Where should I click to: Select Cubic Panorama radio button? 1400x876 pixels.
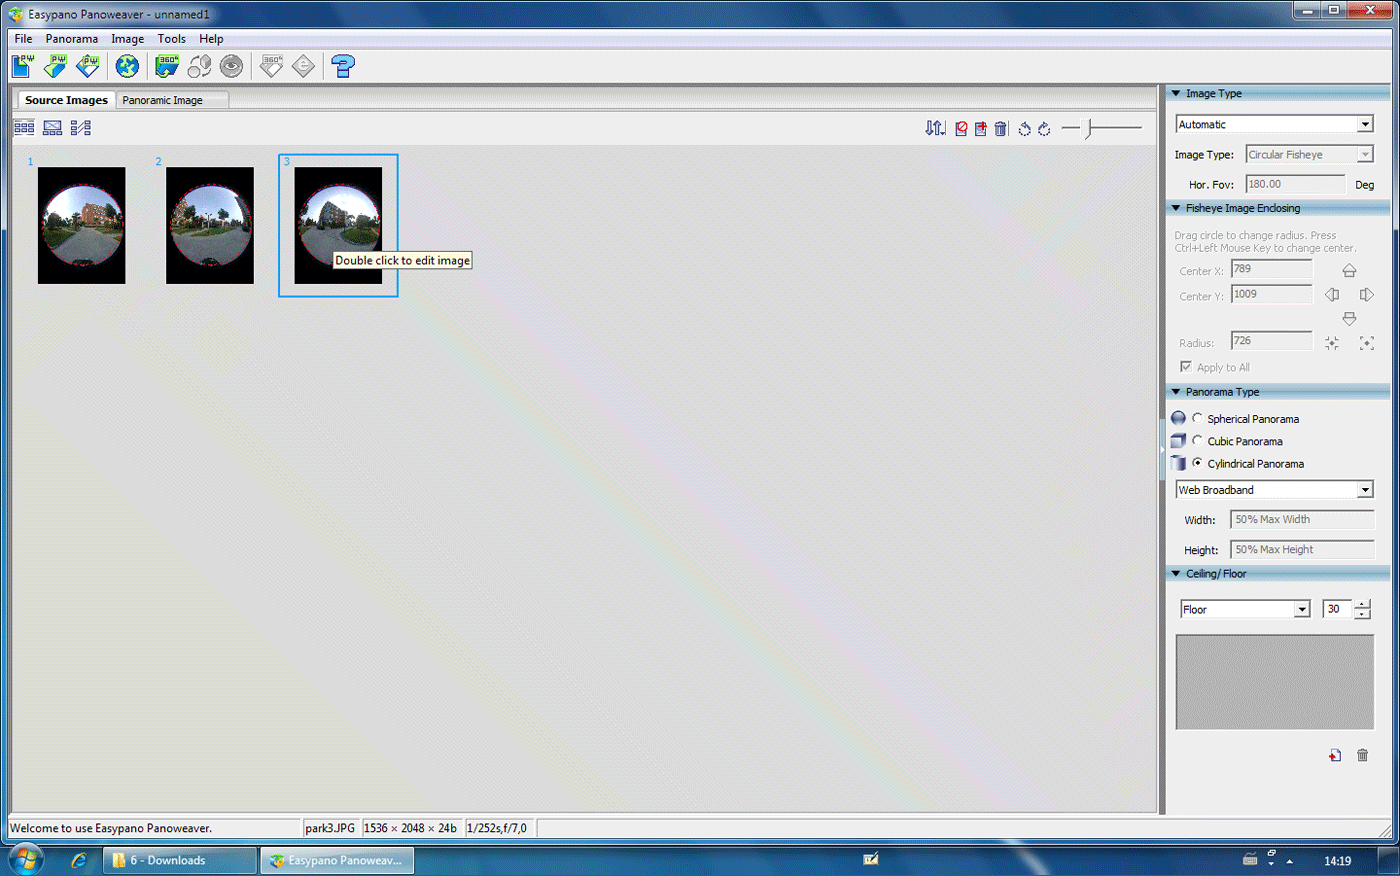point(1197,440)
